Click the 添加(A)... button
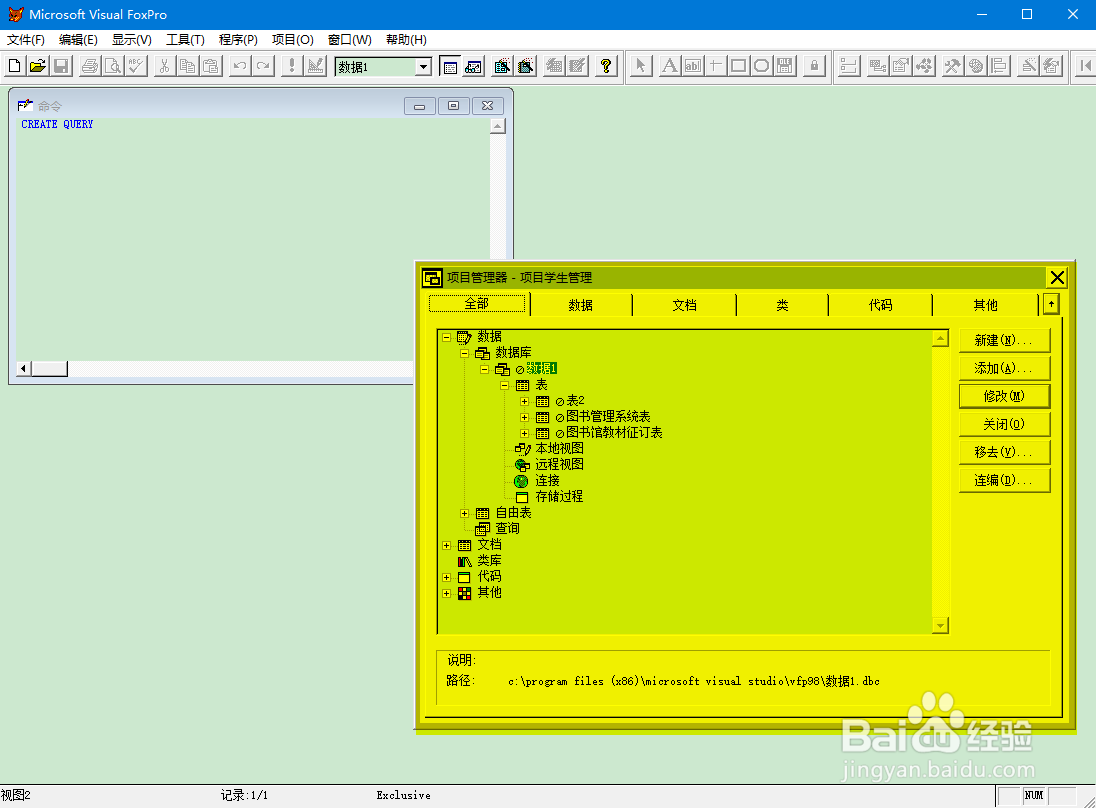 pyautogui.click(x=1004, y=368)
